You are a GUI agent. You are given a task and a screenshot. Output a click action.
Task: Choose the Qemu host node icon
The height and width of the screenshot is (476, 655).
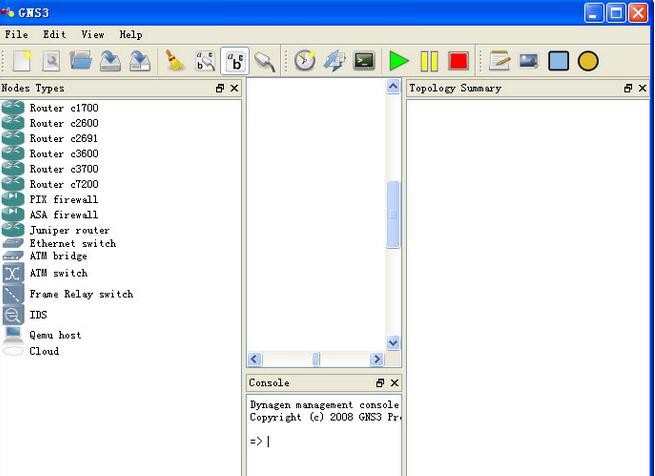click(x=13, y=335)
